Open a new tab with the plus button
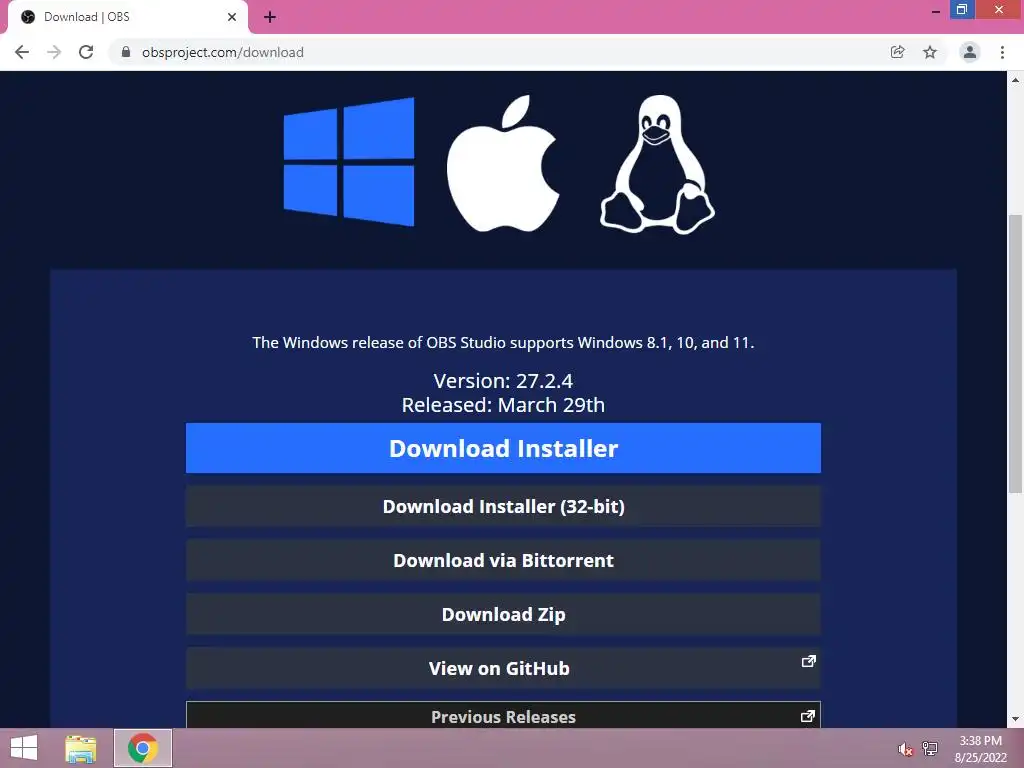The height and width of the screenshot is (768, 1024). coord(270,17)
